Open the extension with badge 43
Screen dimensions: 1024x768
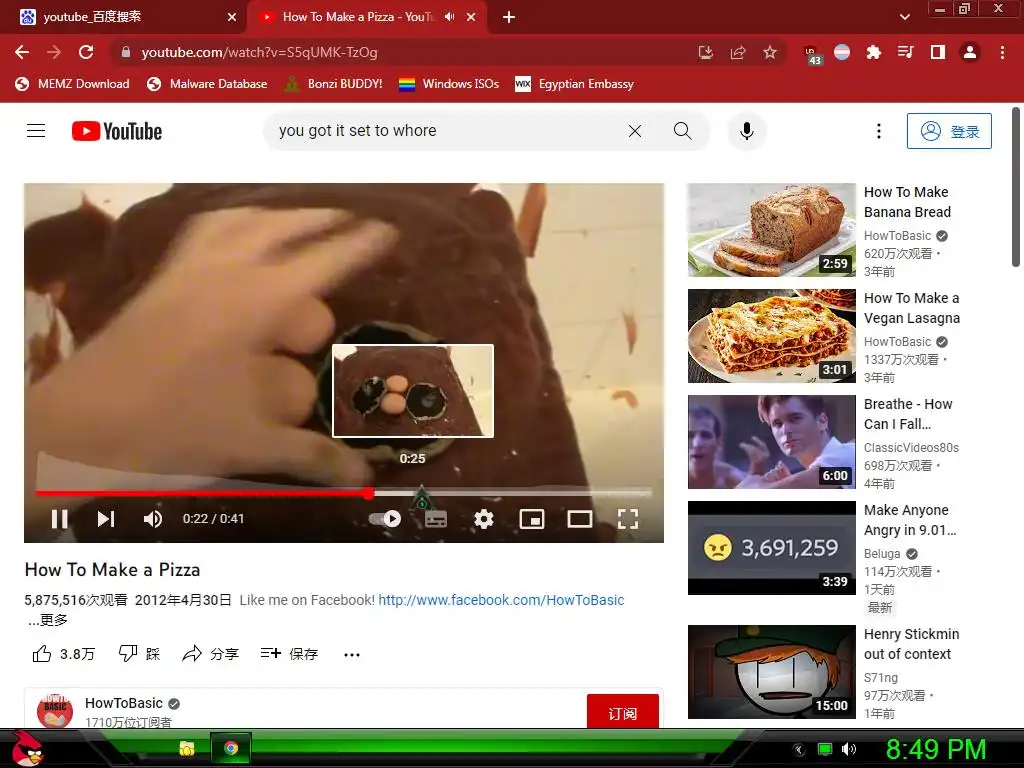pyautogui.click(x=812, y=54)
